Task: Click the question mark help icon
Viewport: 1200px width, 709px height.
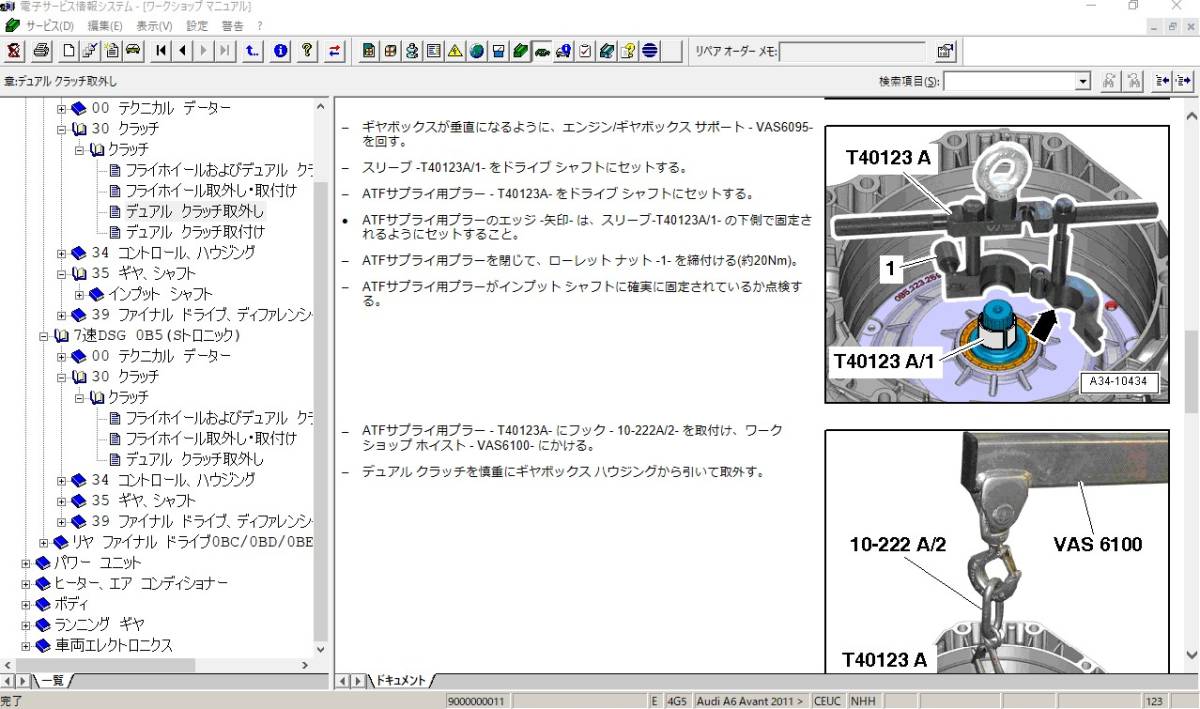Action: [306, 51]
